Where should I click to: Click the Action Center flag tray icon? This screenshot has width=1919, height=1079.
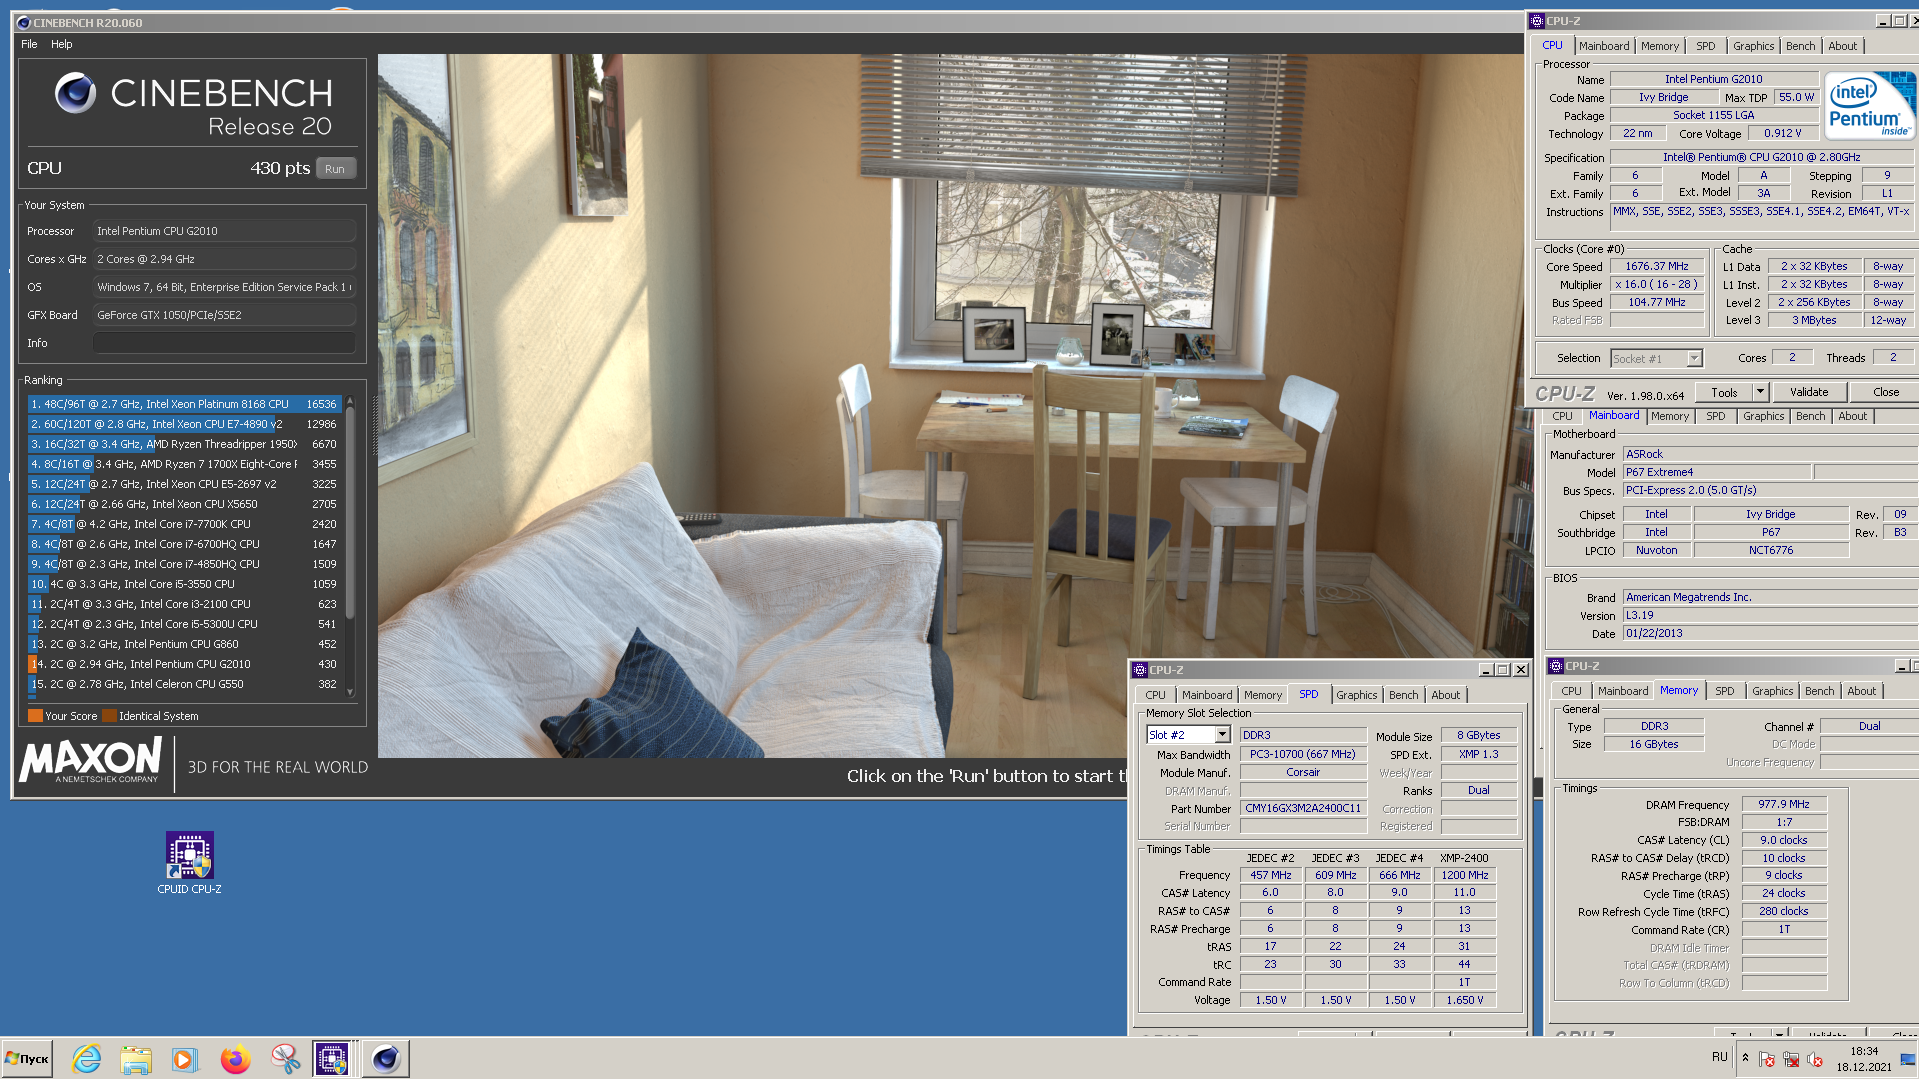(x=1767, y=1059)
